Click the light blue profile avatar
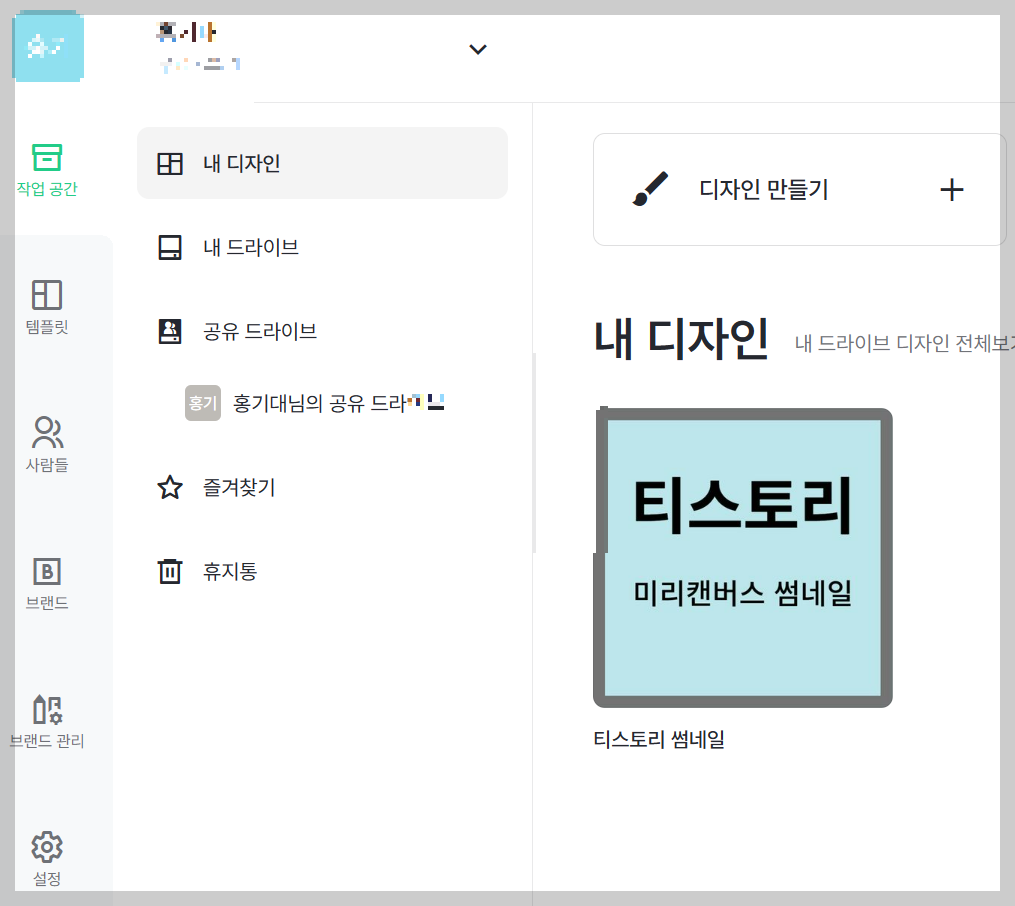The image size is (1015, 906). pyautogui.click(x=49, y=48)
